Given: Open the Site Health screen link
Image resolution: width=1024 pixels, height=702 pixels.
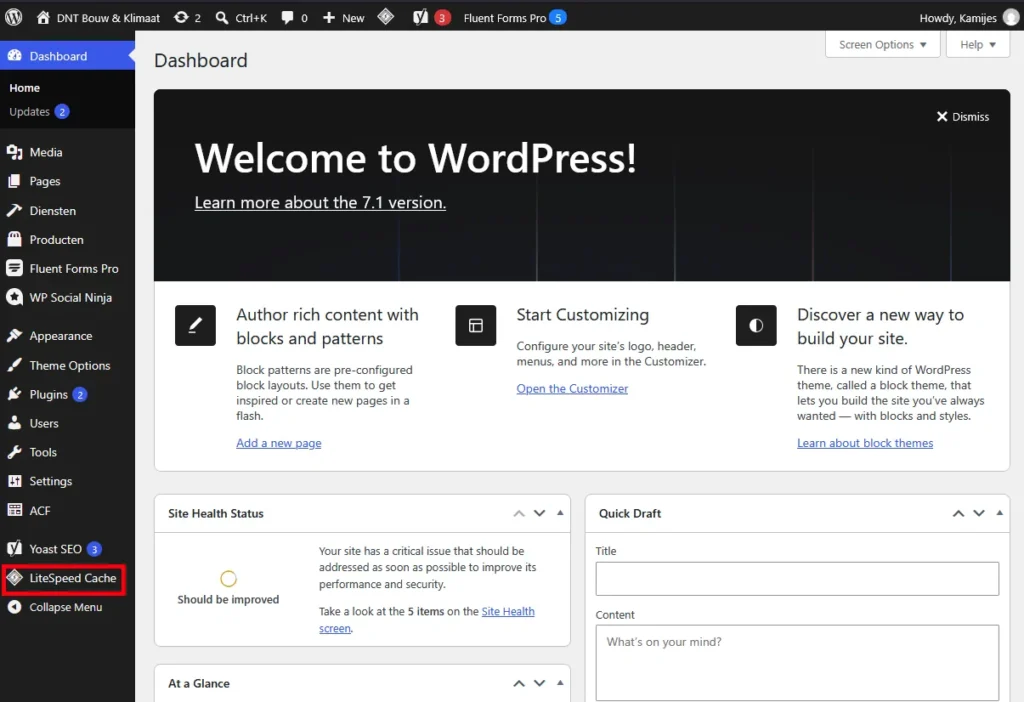Looking at the screenshot, I should [x=426, y=620].
